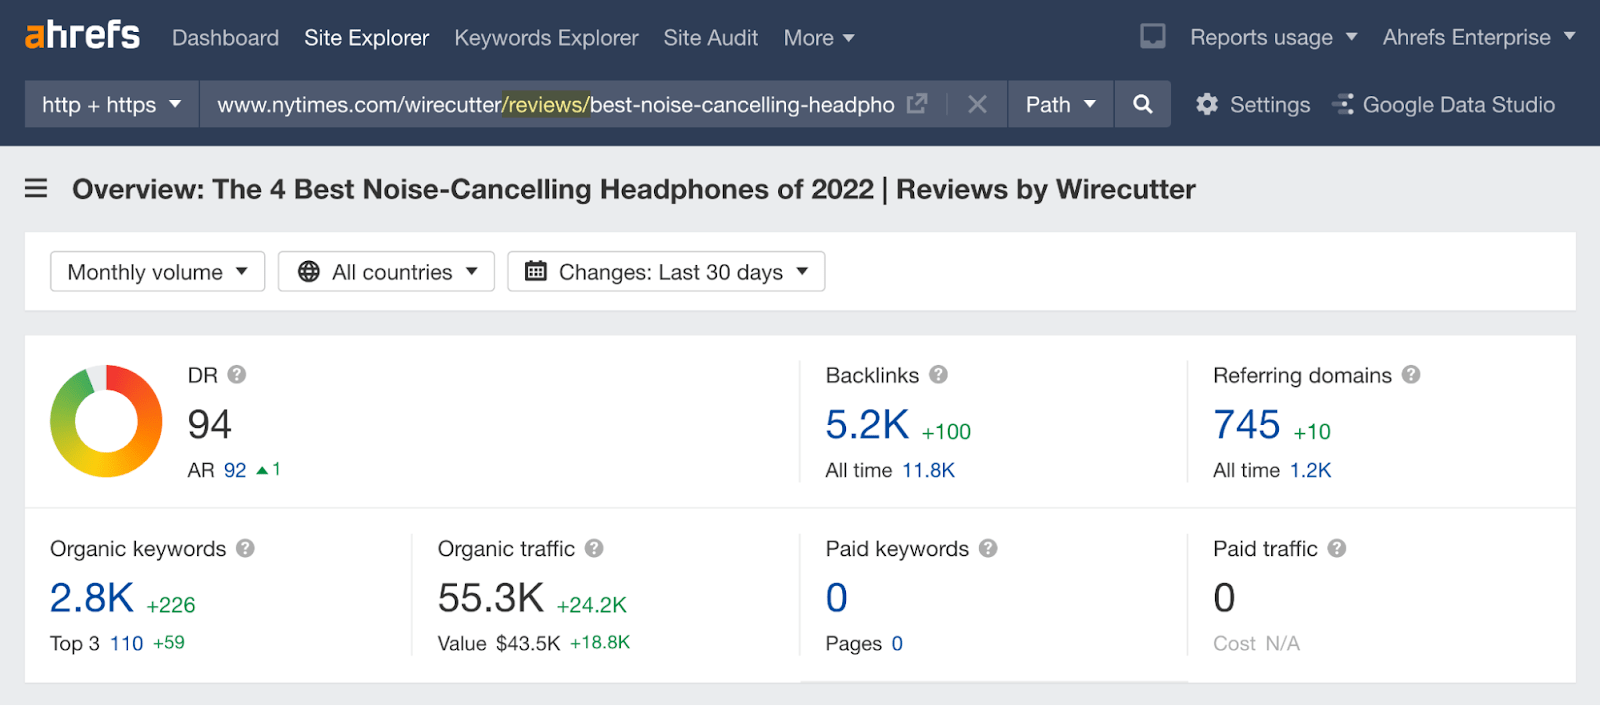Image resolution: width=1600 pixels, height=706 pixels.
Task: Open URL in new tab icon
Action: click(917, 104)
